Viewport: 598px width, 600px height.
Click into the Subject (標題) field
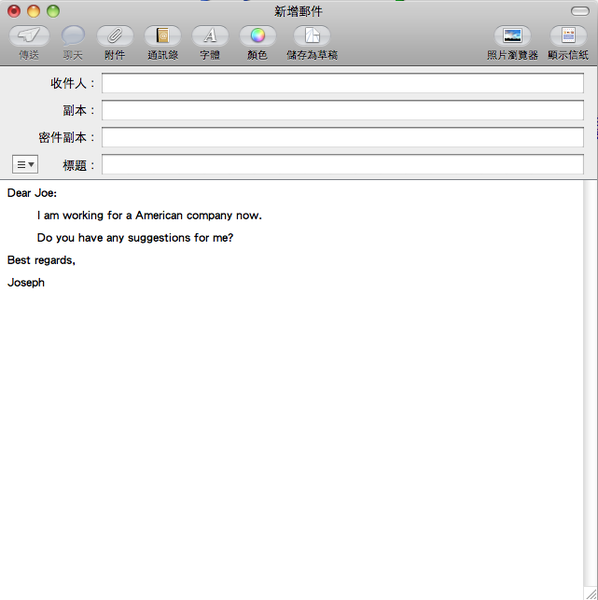[x=342, y=165]
